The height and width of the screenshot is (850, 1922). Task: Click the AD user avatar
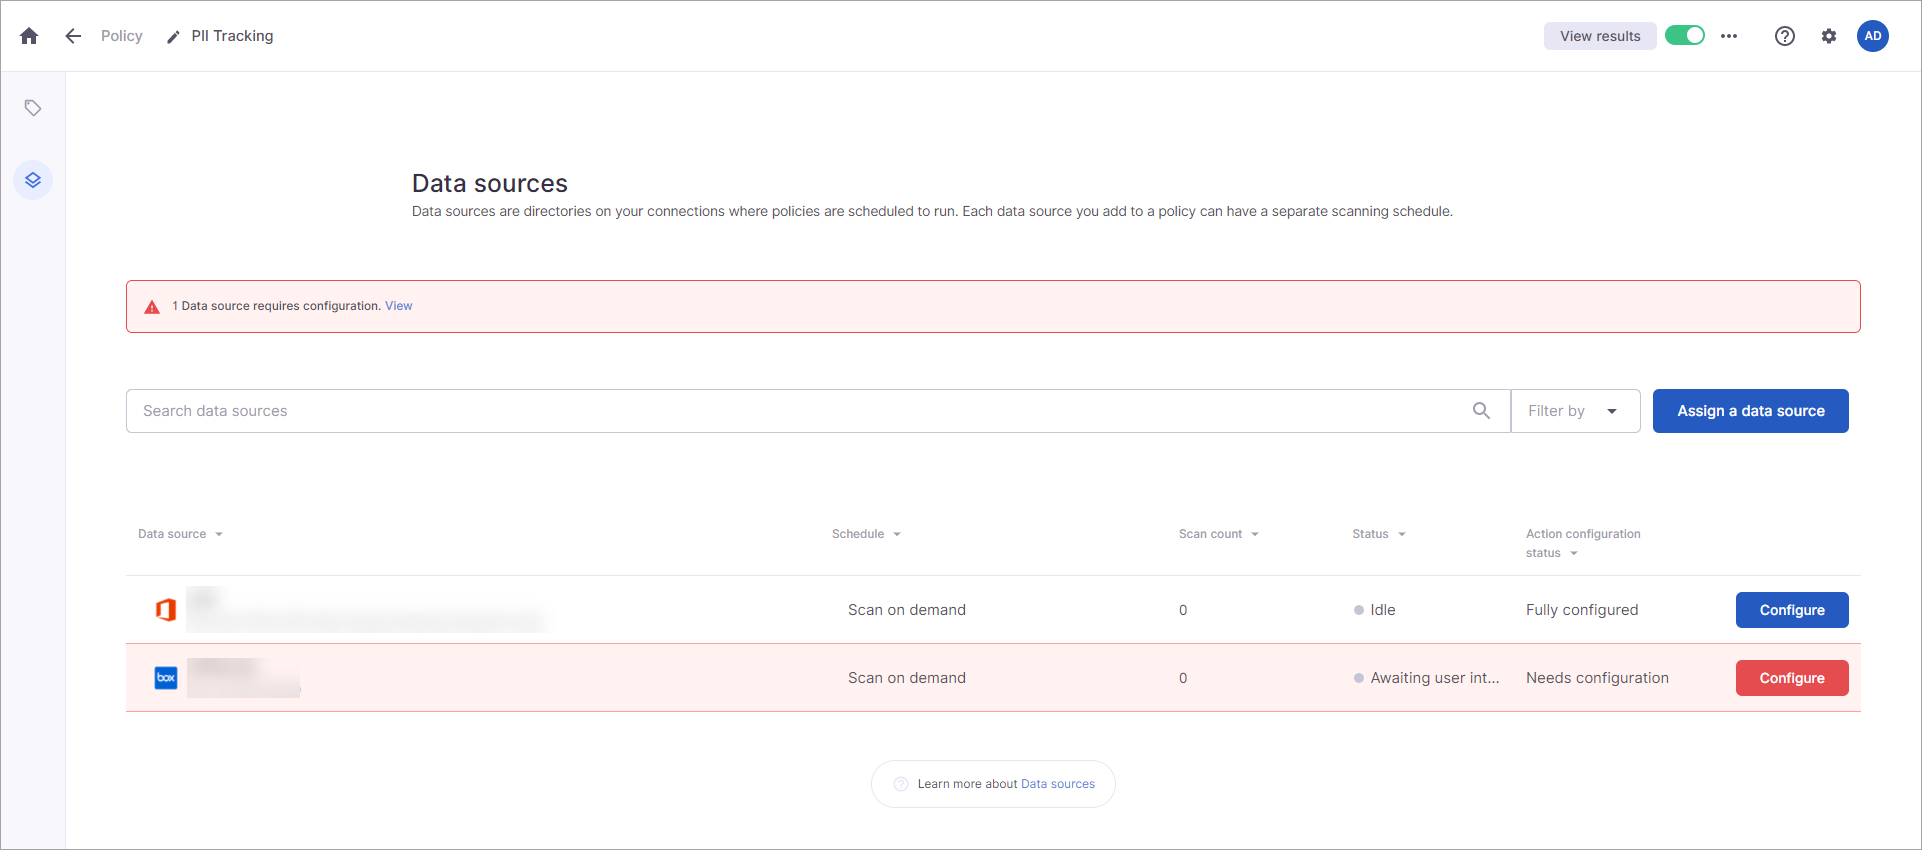tap(1873, 36)
